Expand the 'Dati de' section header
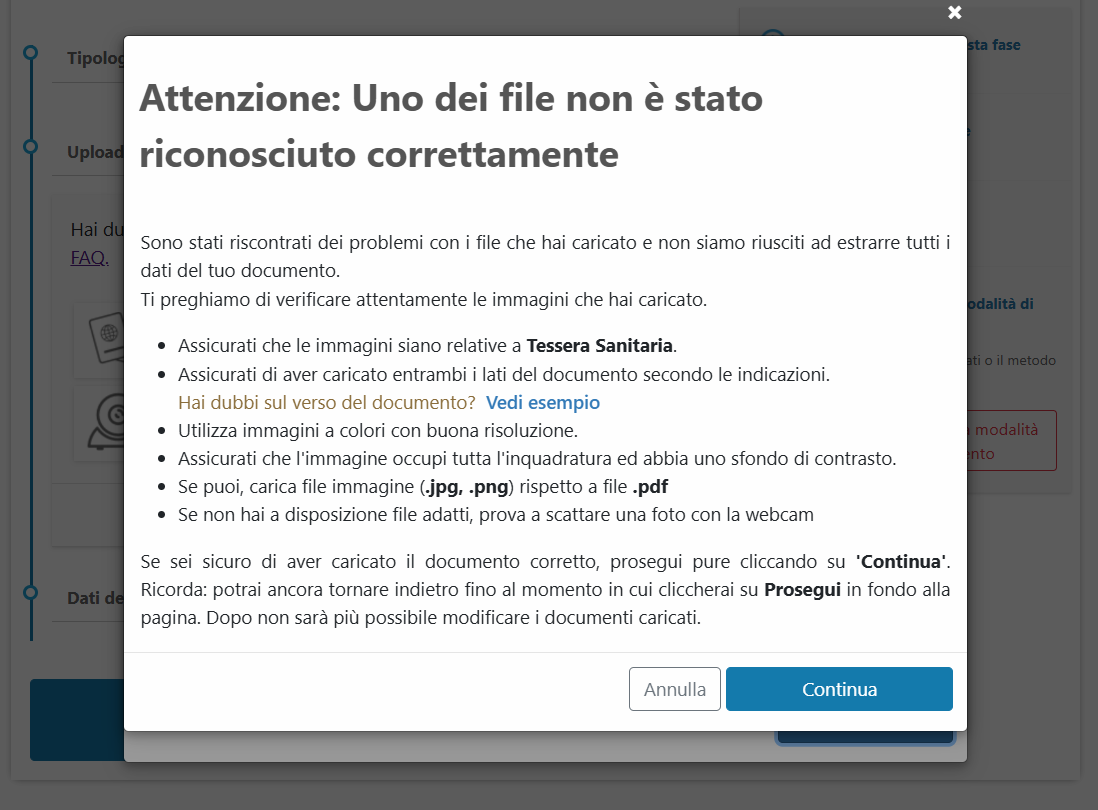Image resolution: width=1098 pixels, height=810 pixels. click(95, 599)
